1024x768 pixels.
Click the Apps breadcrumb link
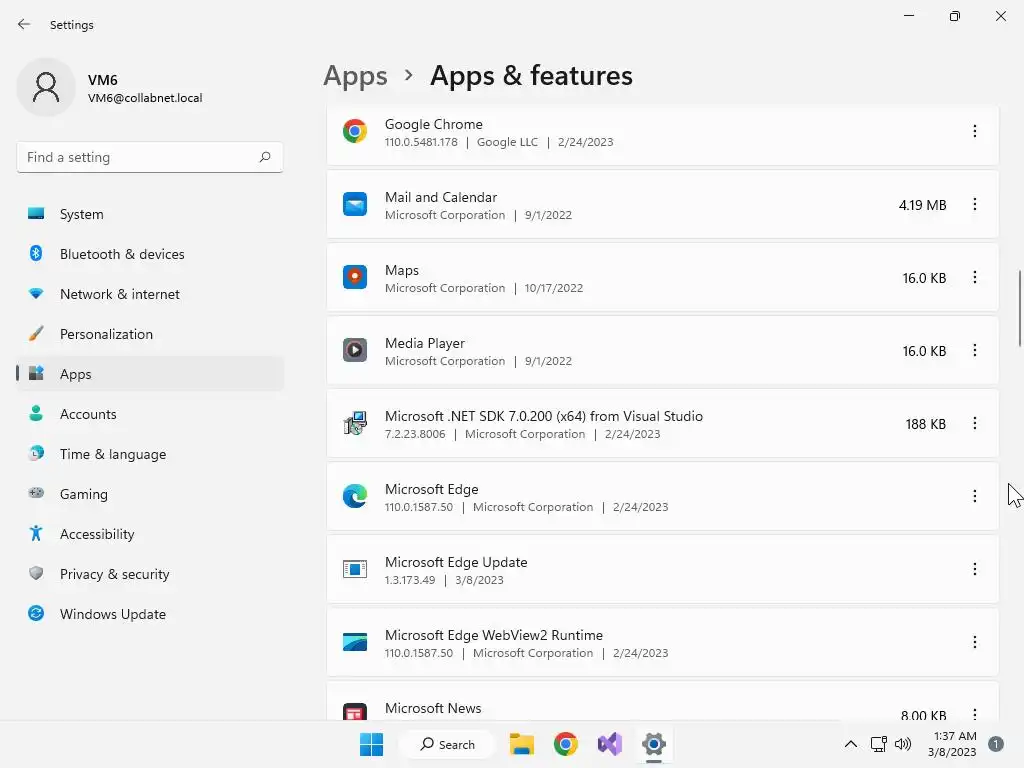tap(355, 76)
